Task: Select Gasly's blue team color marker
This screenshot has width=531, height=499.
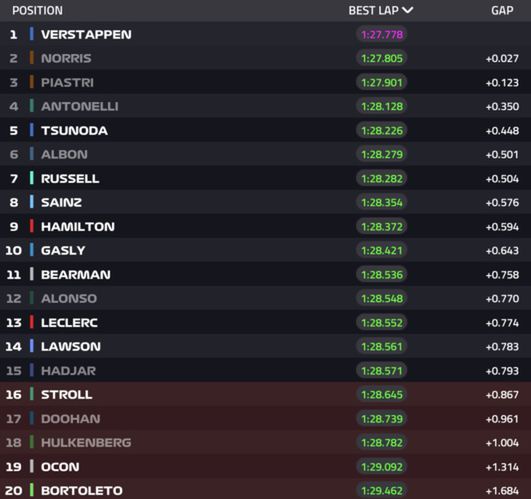Action: (x=31, y=250)
